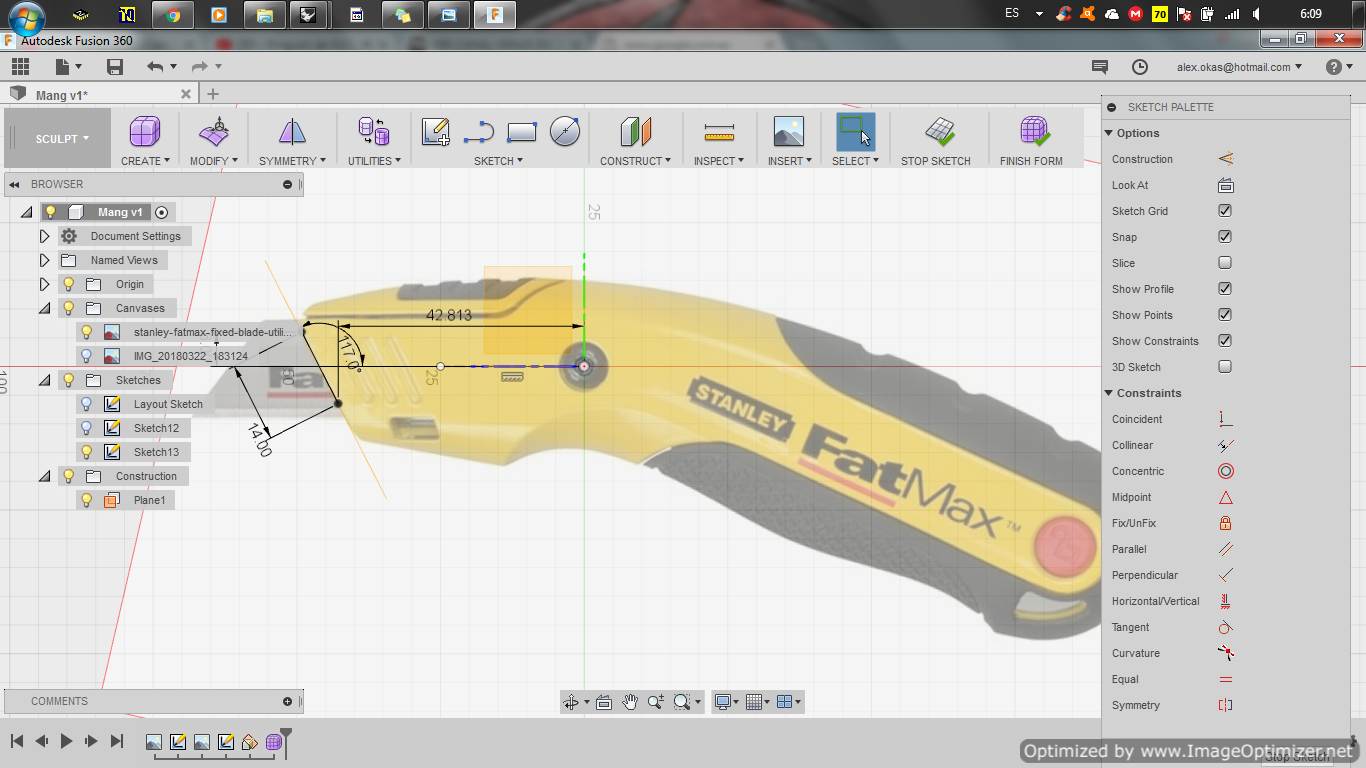
Task: Click the Construction line option icon
Action: click(x=1225, y=159)
